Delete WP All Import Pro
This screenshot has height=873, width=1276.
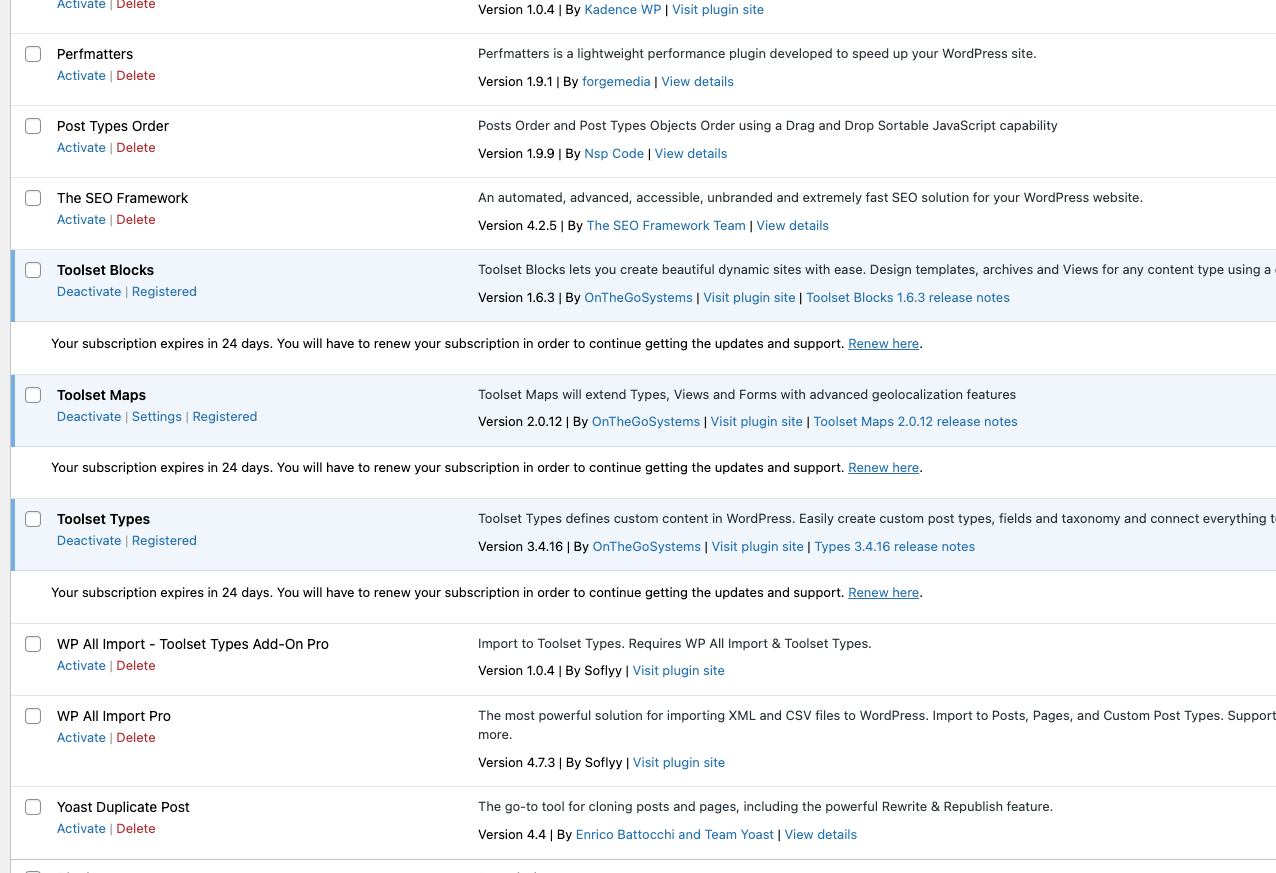click(136, 738)
